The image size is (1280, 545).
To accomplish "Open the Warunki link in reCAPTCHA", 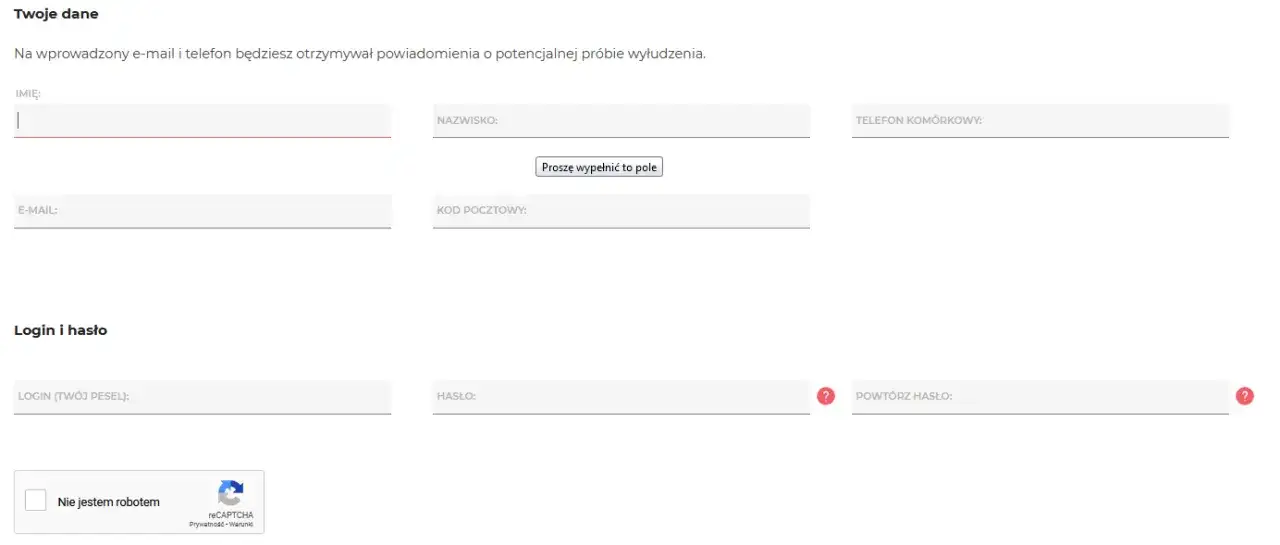I will point(240,524).
